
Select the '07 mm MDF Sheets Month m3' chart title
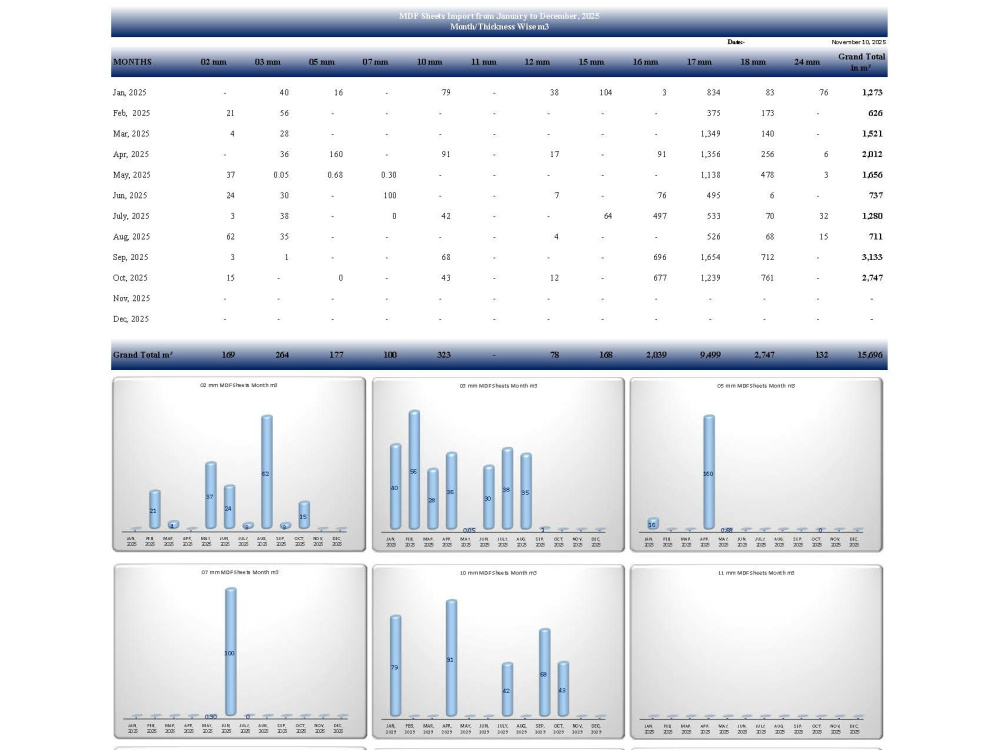240,572
